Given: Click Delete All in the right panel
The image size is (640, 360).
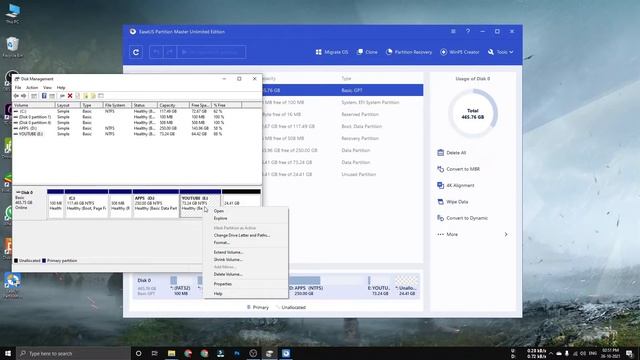Looking at the screenshot, I should coord(451,153).
